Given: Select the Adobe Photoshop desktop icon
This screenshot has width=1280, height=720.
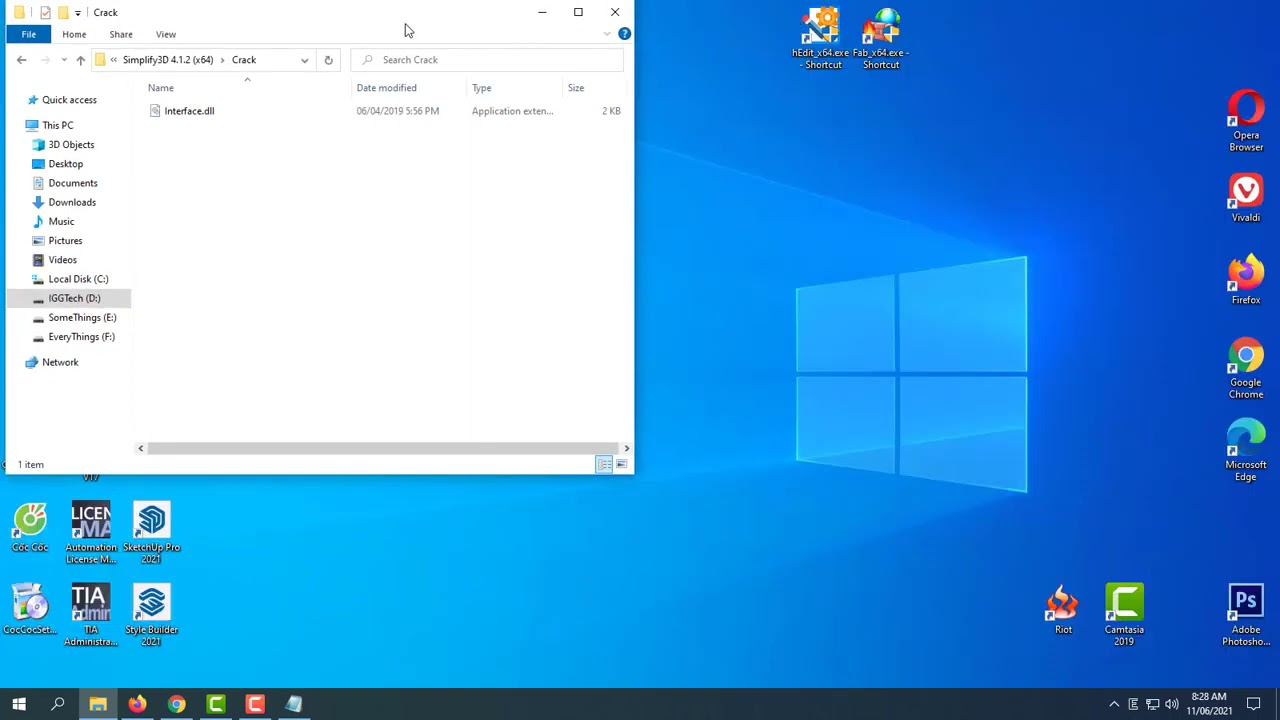Looking at the screenshot, I should point(1246,616).
